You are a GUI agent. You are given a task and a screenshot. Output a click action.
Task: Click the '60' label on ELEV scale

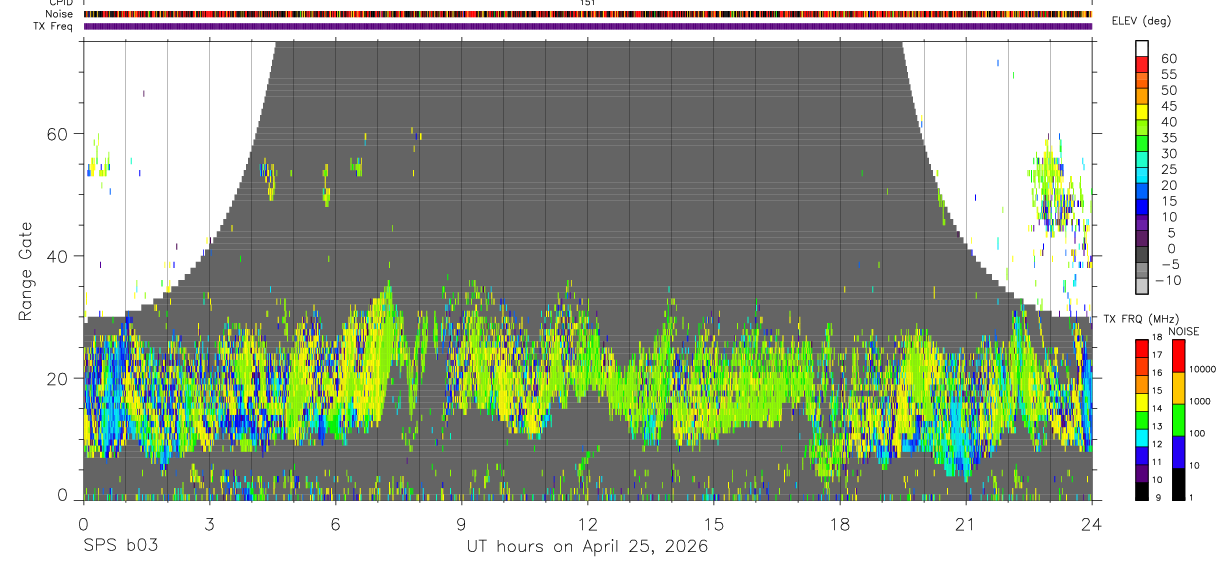[1169, 59]
